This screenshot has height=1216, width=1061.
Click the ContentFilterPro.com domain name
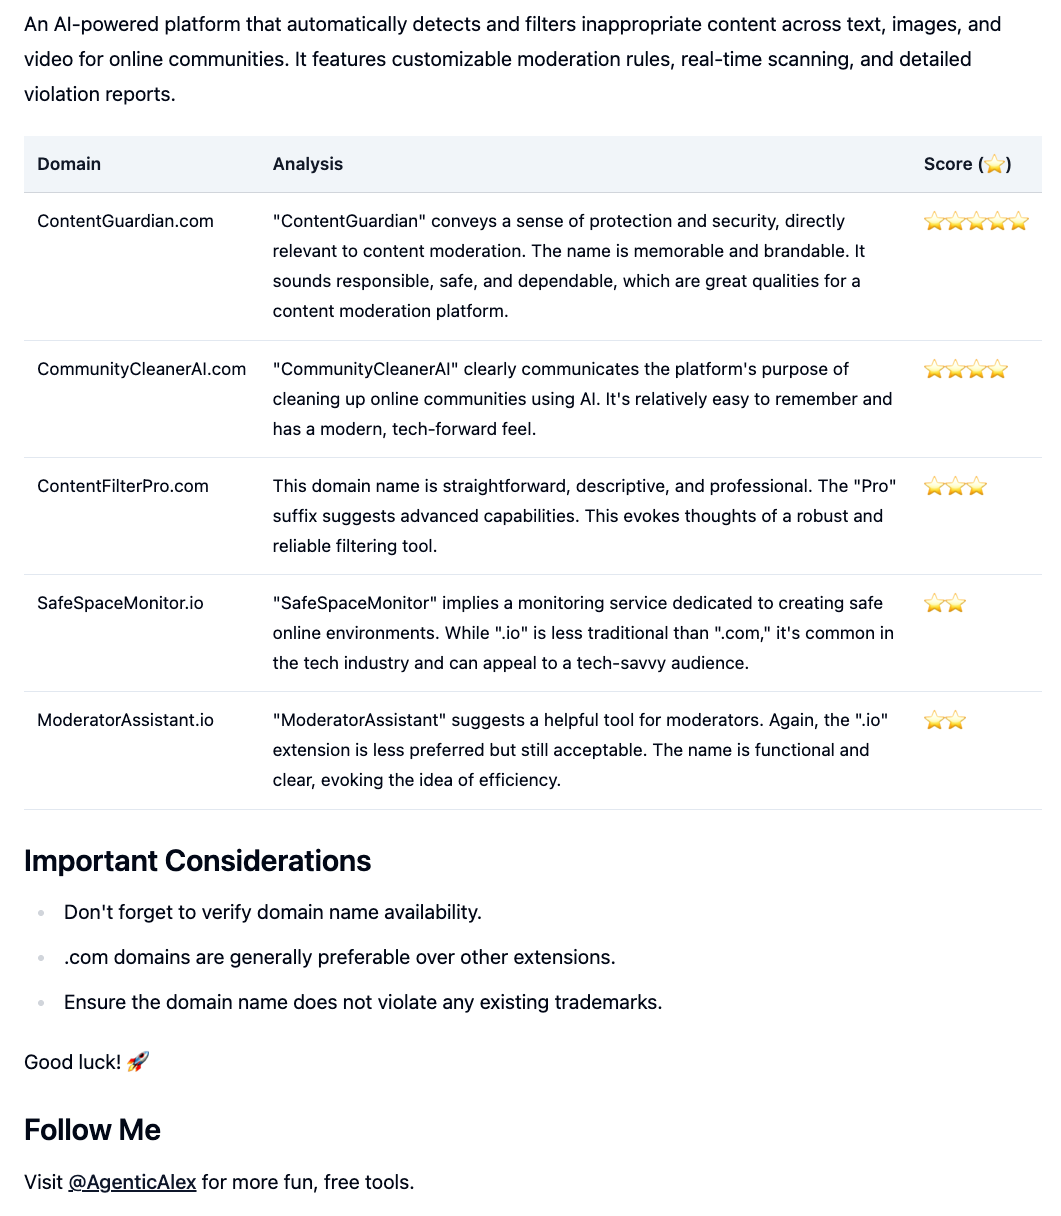(x=123, y=486)
